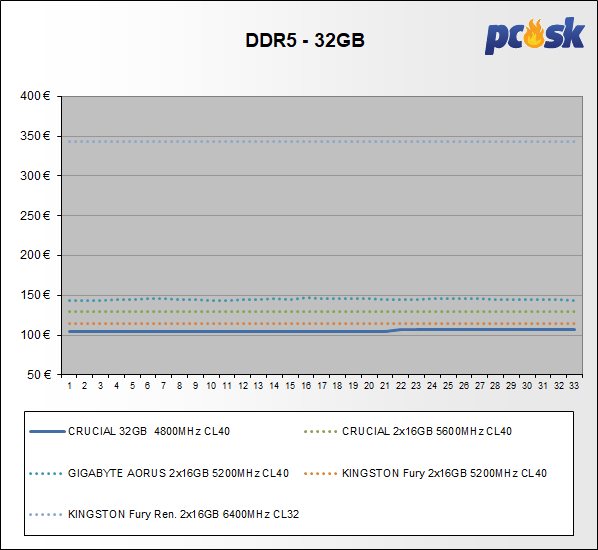Click the orange dotted KINGSTON Fury legend marker
598x550 pixels.
(320, 474)
